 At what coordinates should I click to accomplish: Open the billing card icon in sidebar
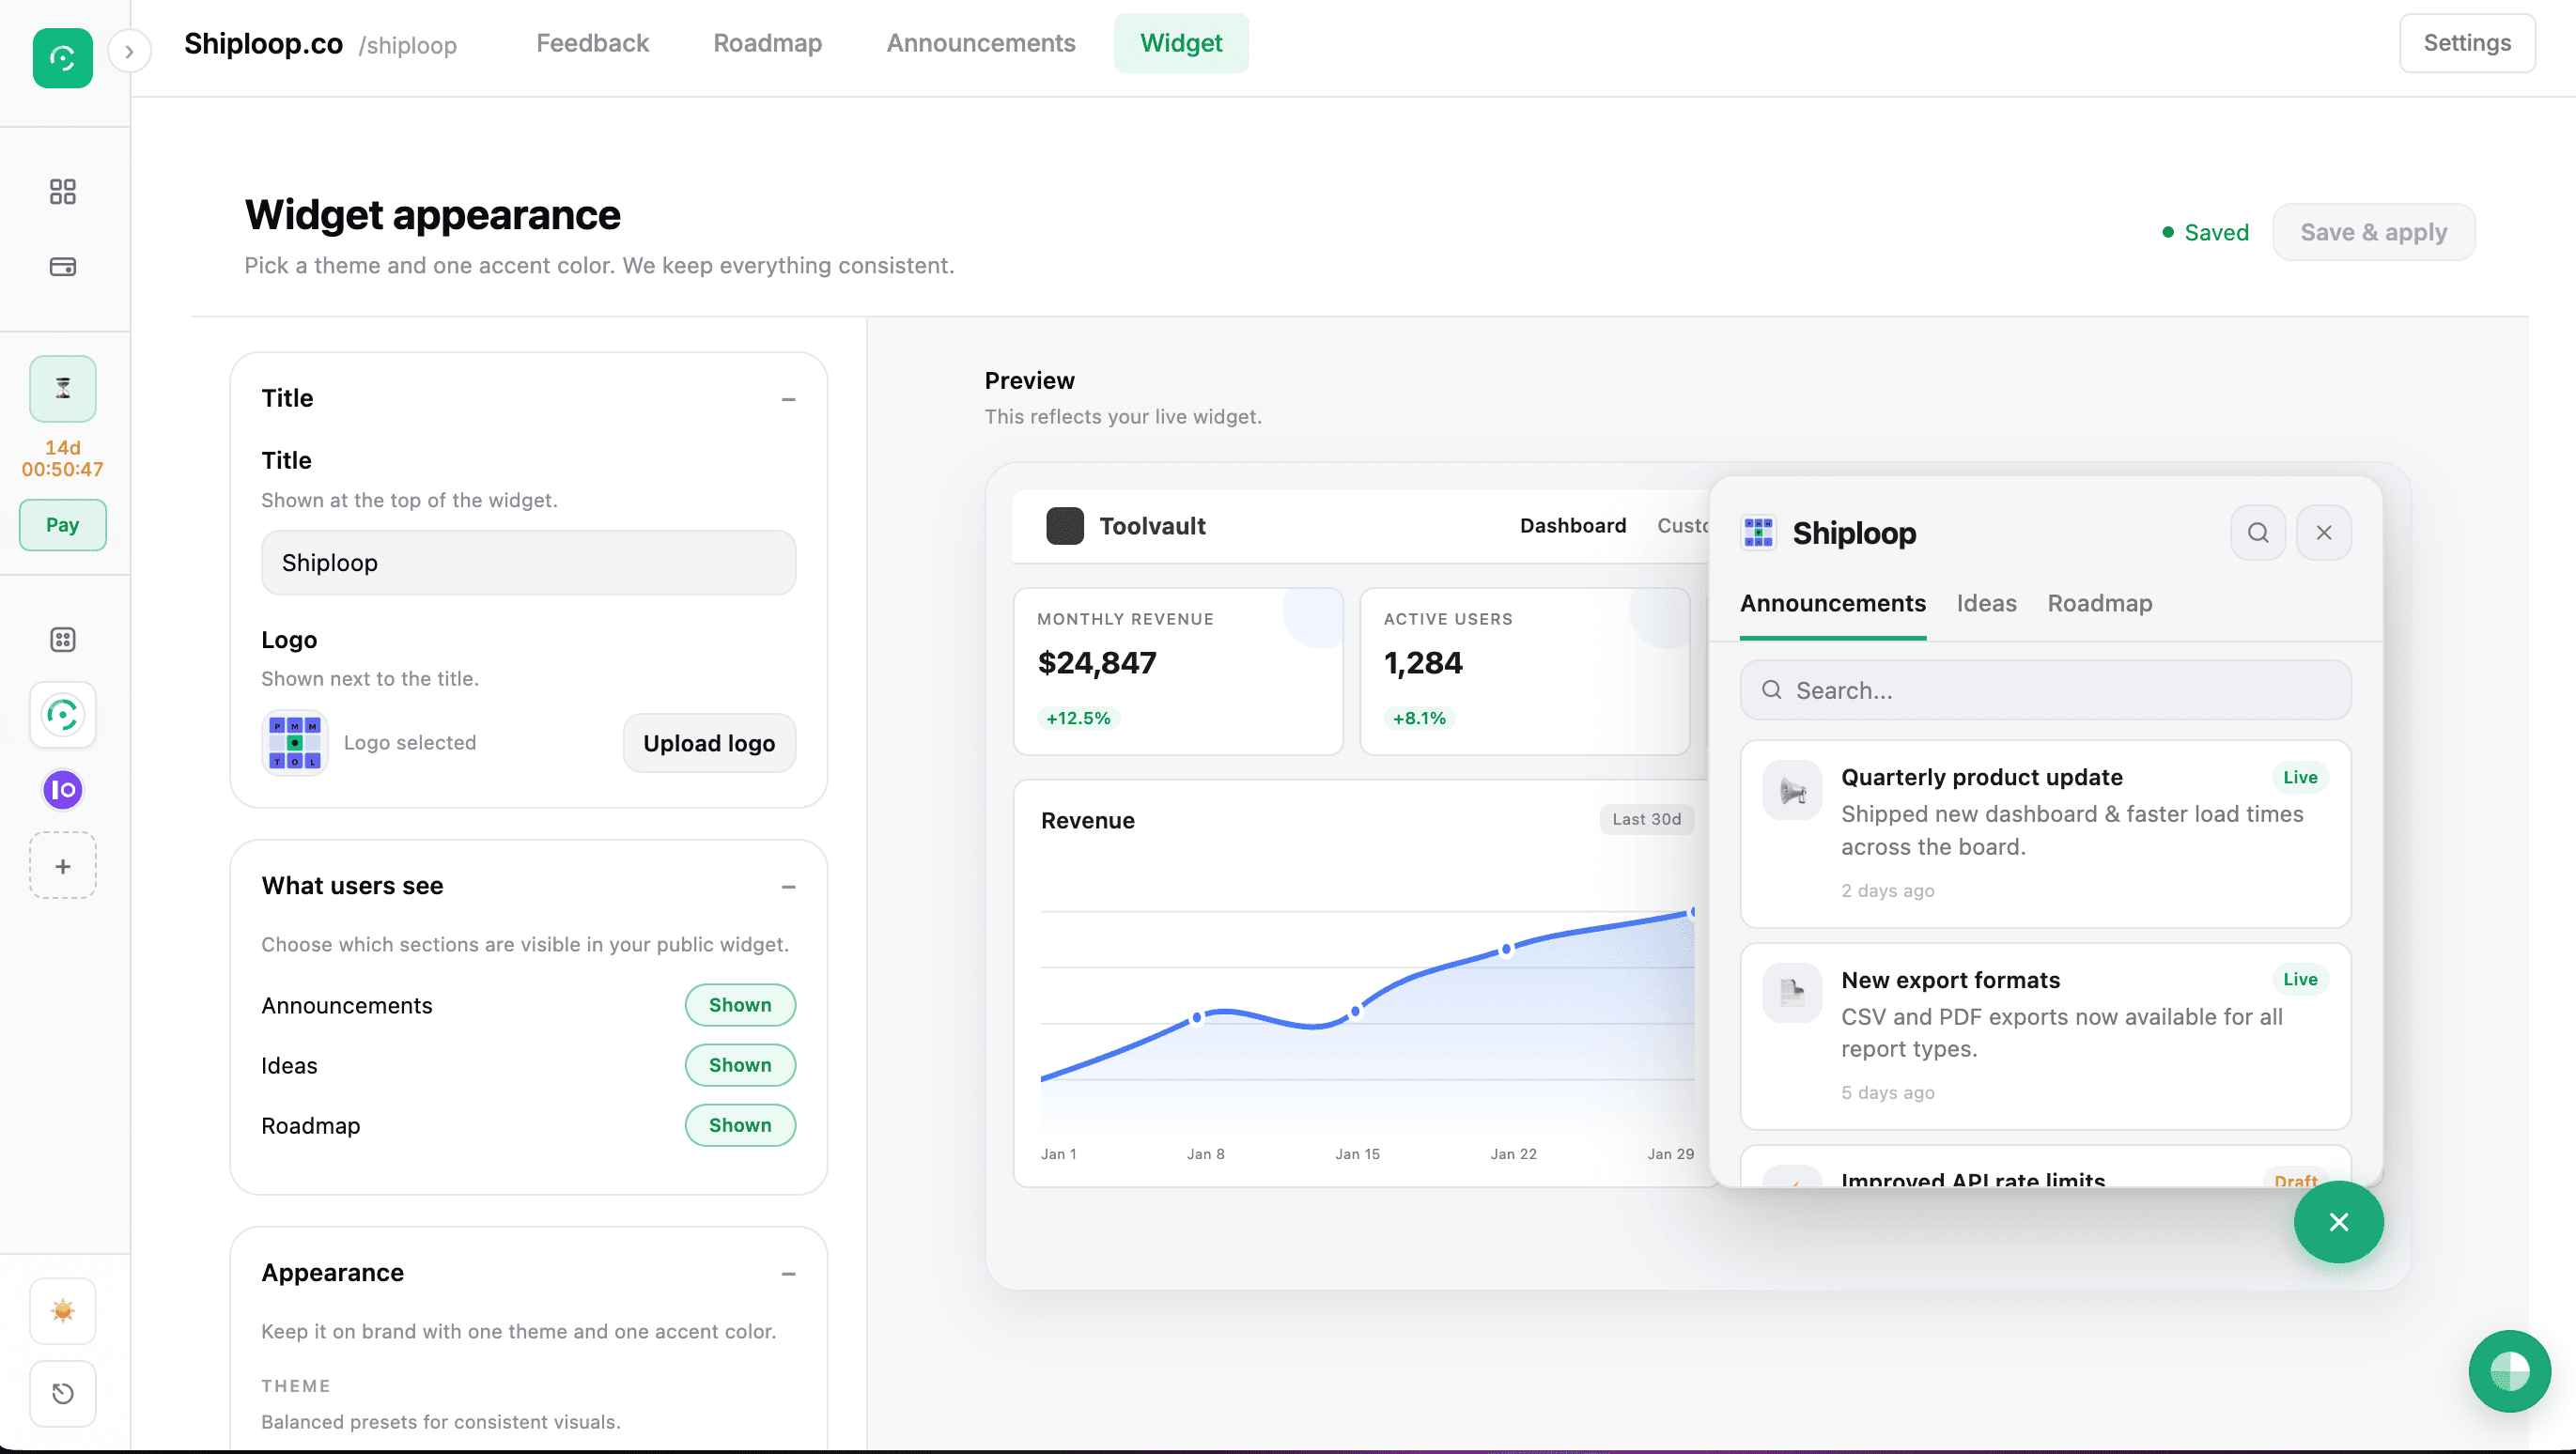(62, 267)
